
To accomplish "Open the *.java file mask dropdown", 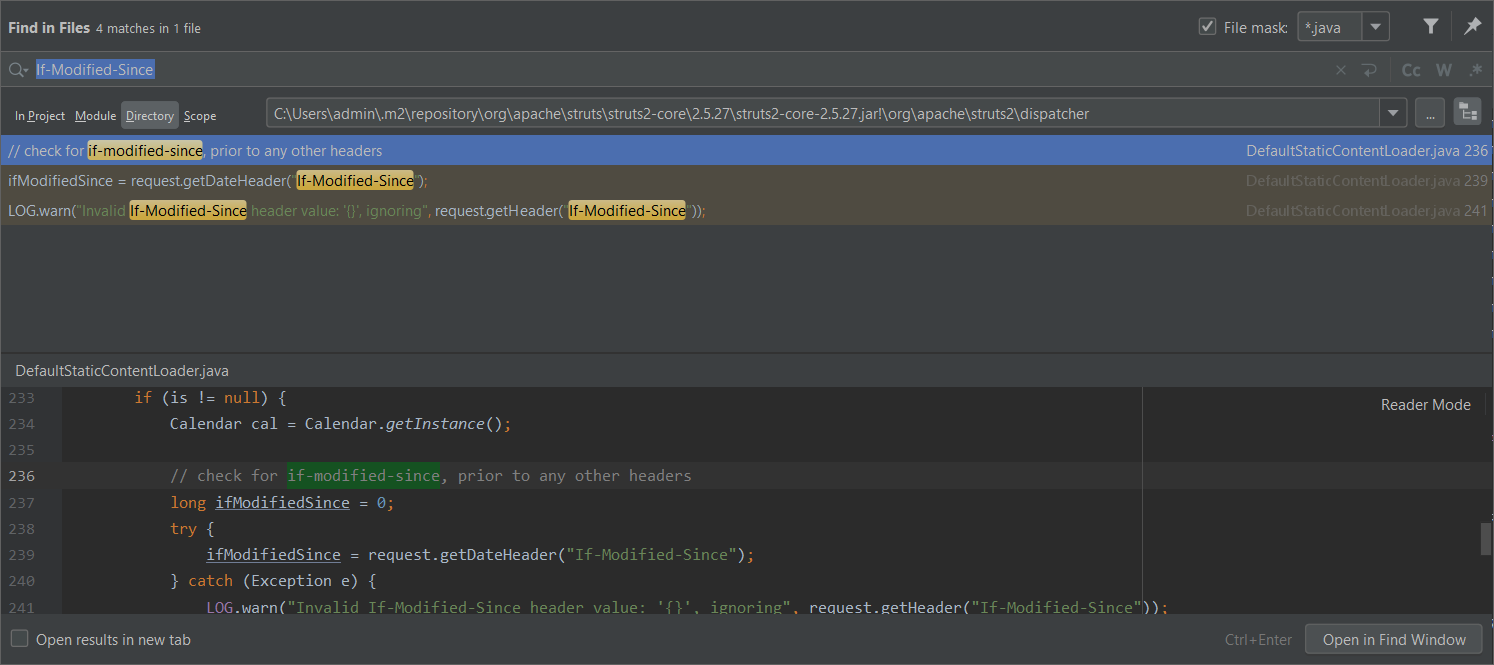I will click(1377, 27).
